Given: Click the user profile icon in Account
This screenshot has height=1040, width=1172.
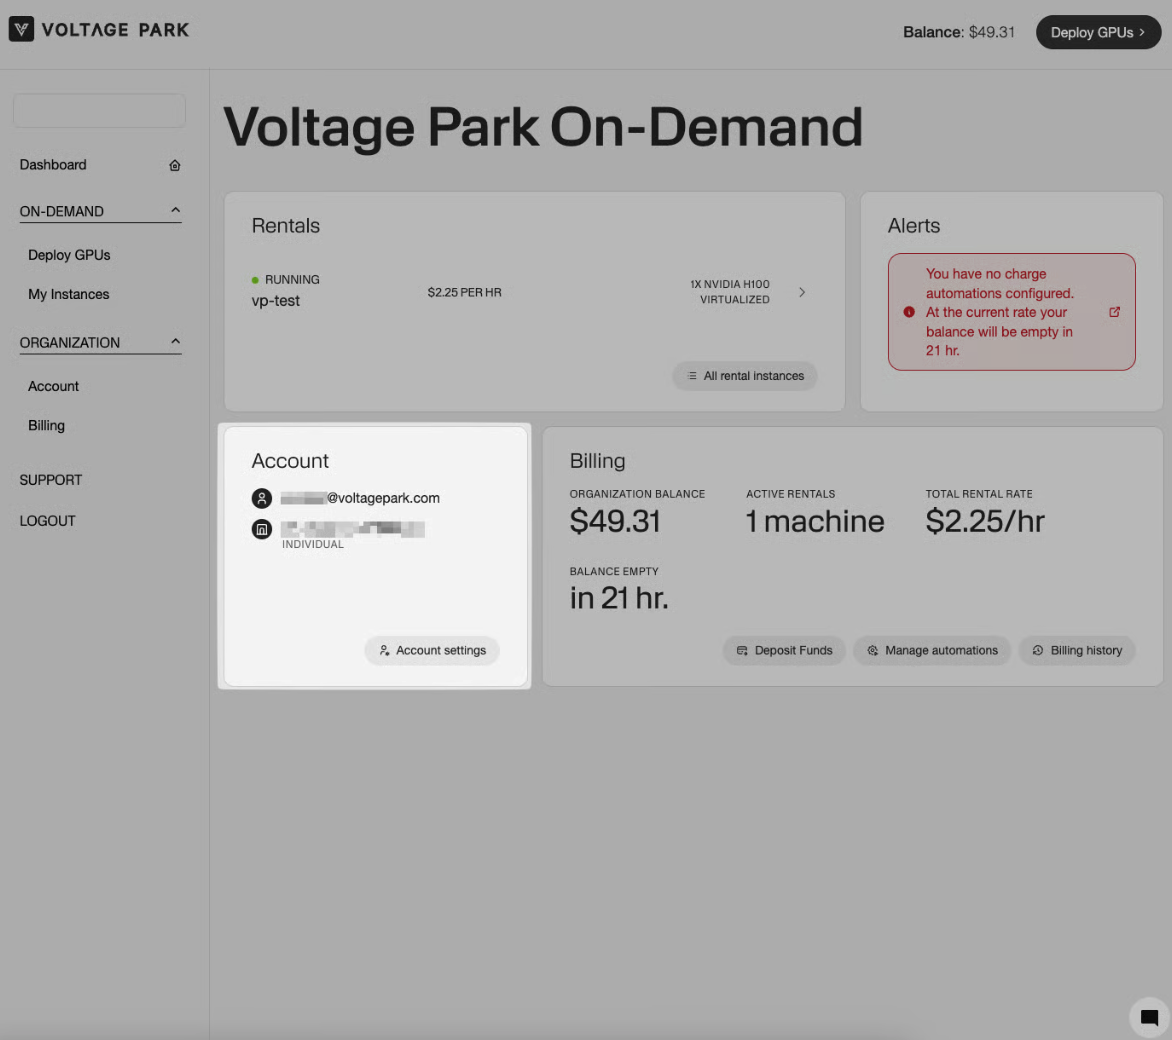Looking at the screenshot, I should [x=262, y=498].
